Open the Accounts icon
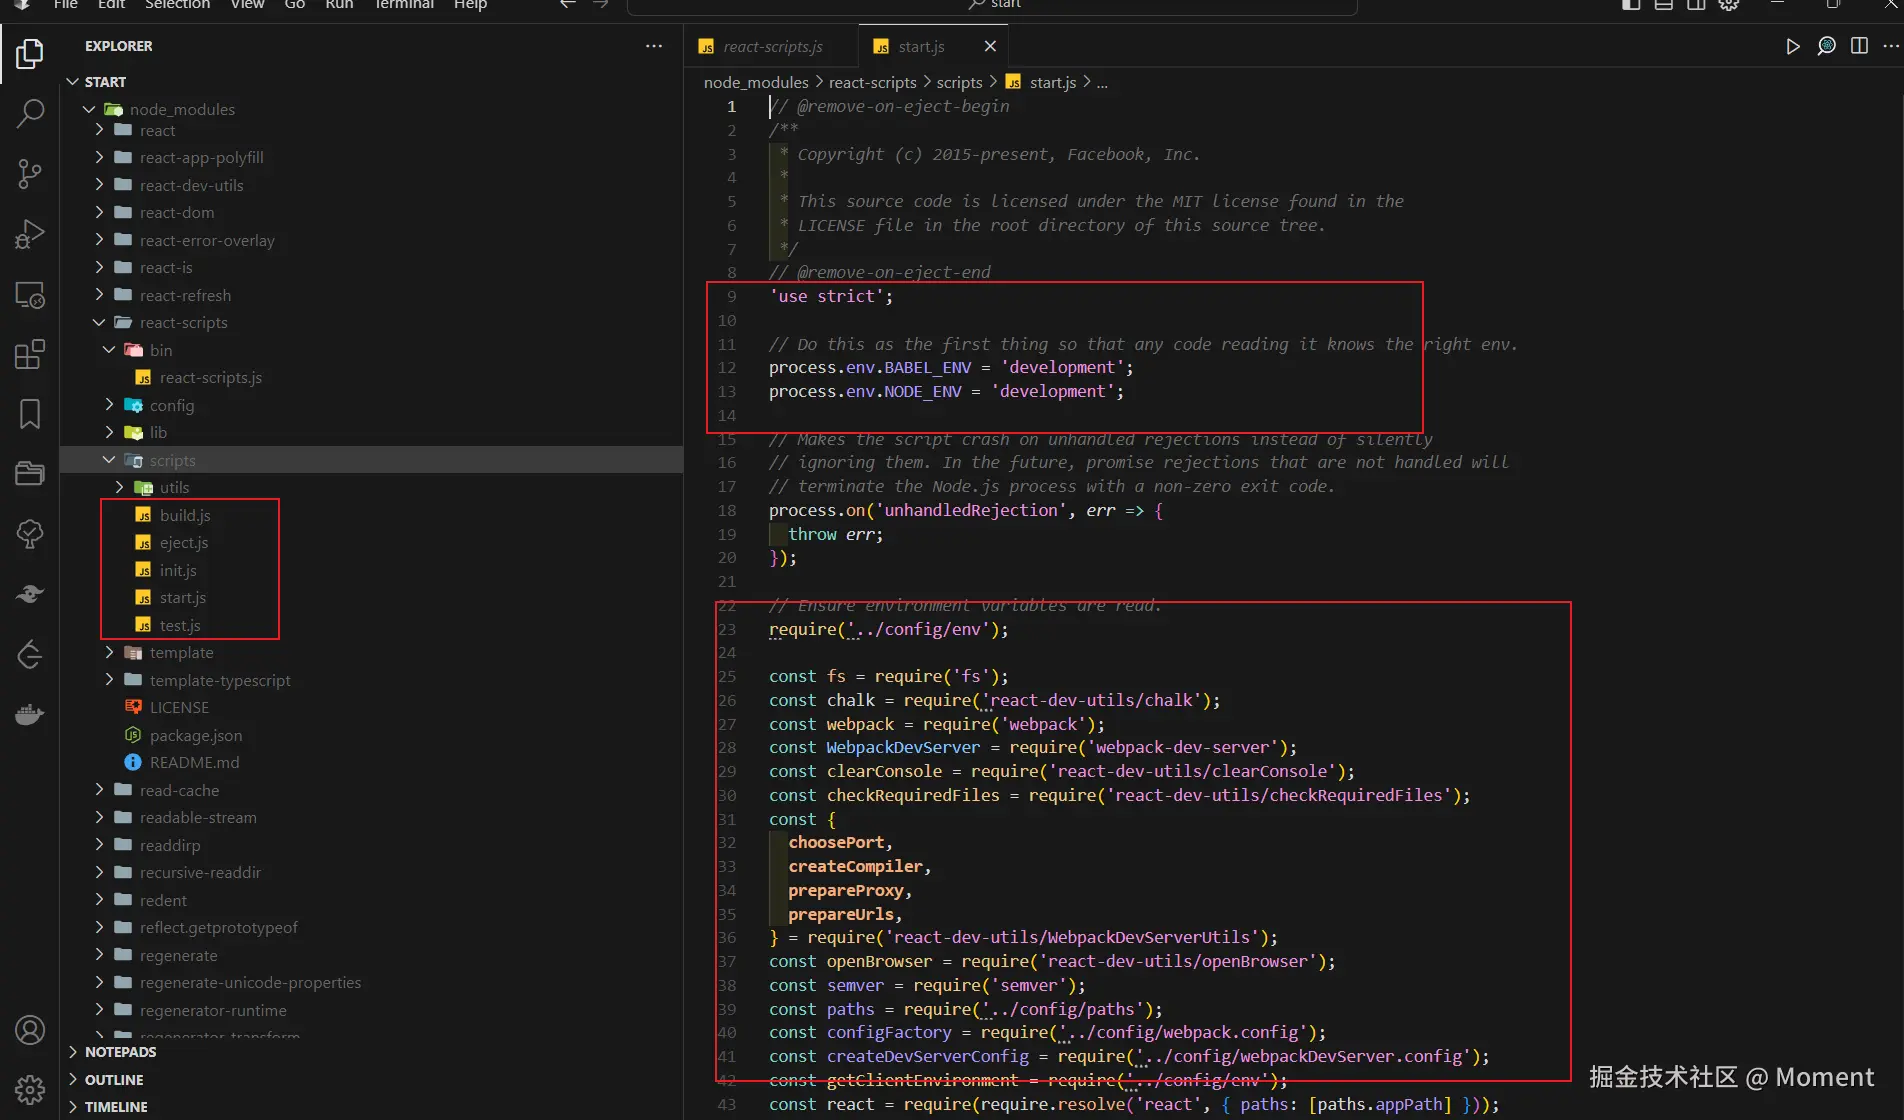This screenshot has width=1904, height=1120. [x=30, y=1030]
